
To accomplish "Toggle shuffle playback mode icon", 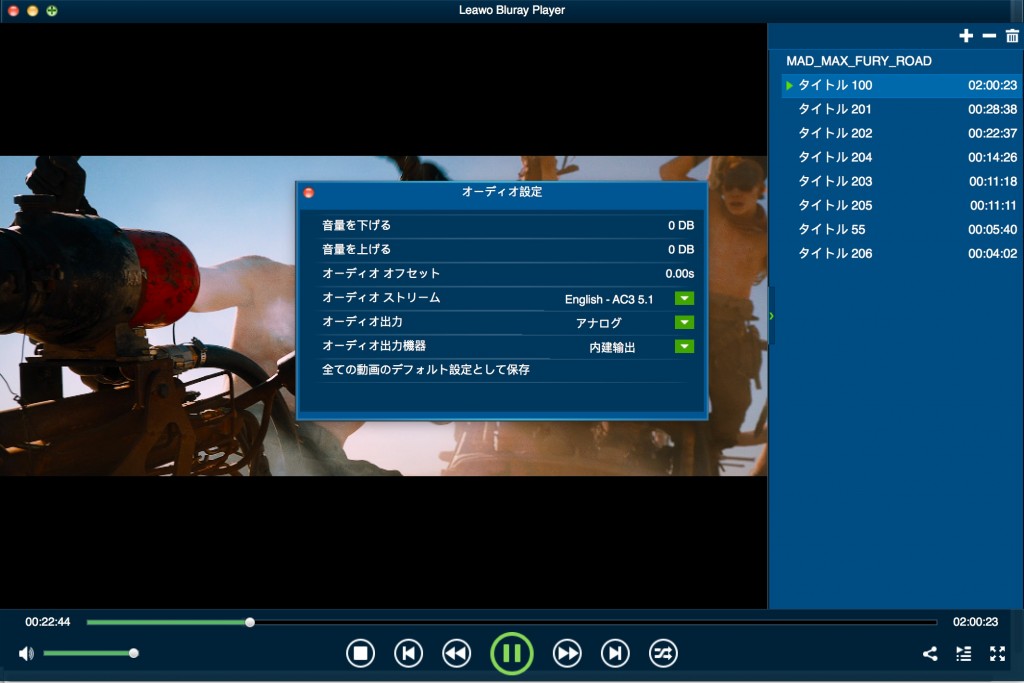I will click(x=664, y=653).
